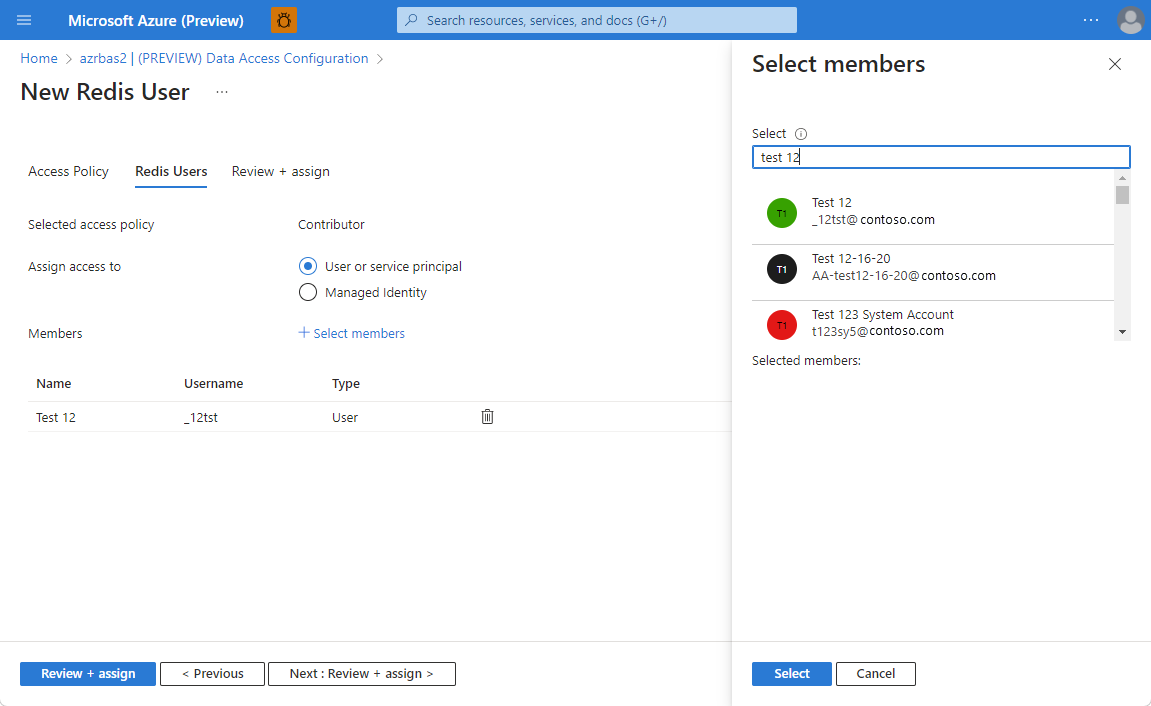Open the Review + assign tab

[280, 171]
